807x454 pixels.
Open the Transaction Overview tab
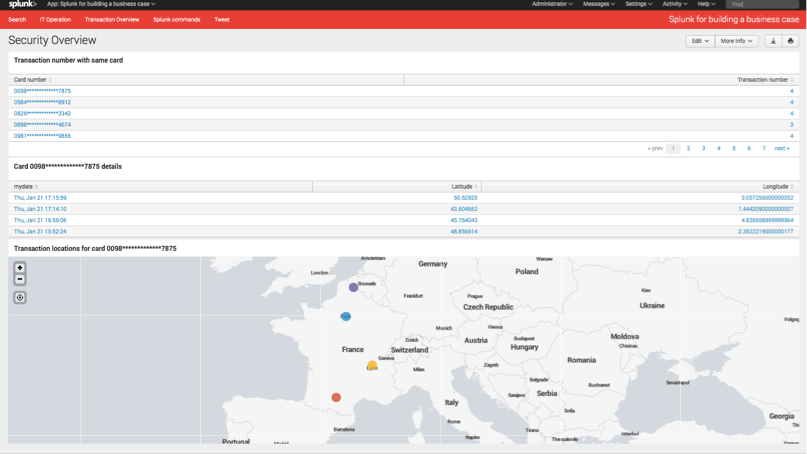click(x=112, y=20)
